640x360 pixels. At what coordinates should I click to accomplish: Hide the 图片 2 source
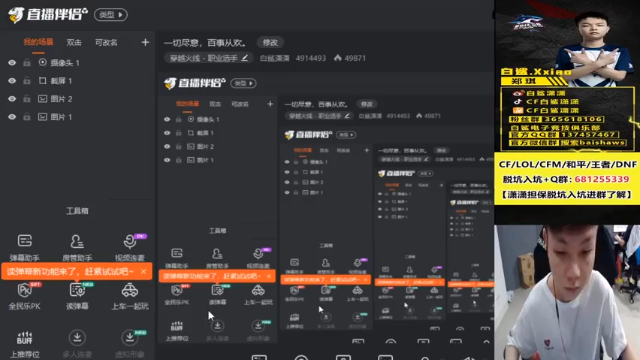(12, 99)
